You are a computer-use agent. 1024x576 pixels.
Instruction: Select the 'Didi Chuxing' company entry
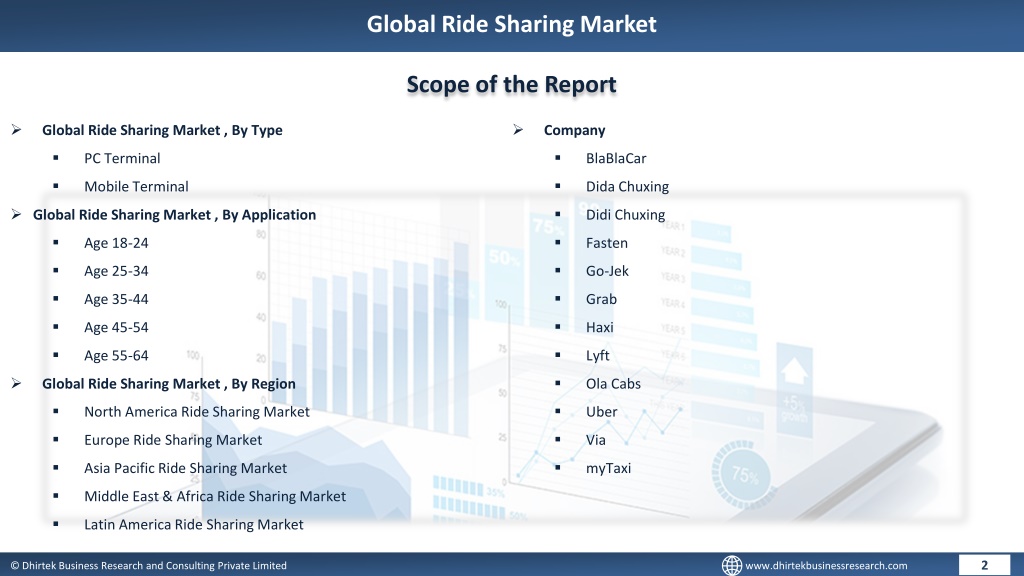pos(625,214)
